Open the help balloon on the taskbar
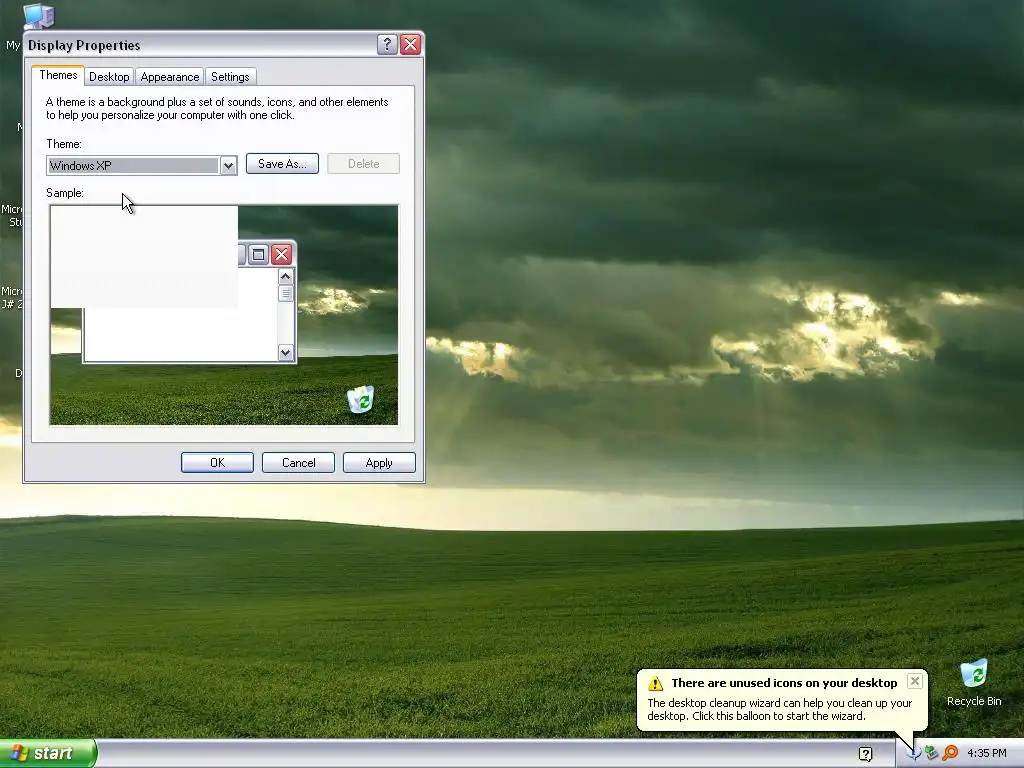The width and height of the screenshot is (1024, 768). click(865, 754)
